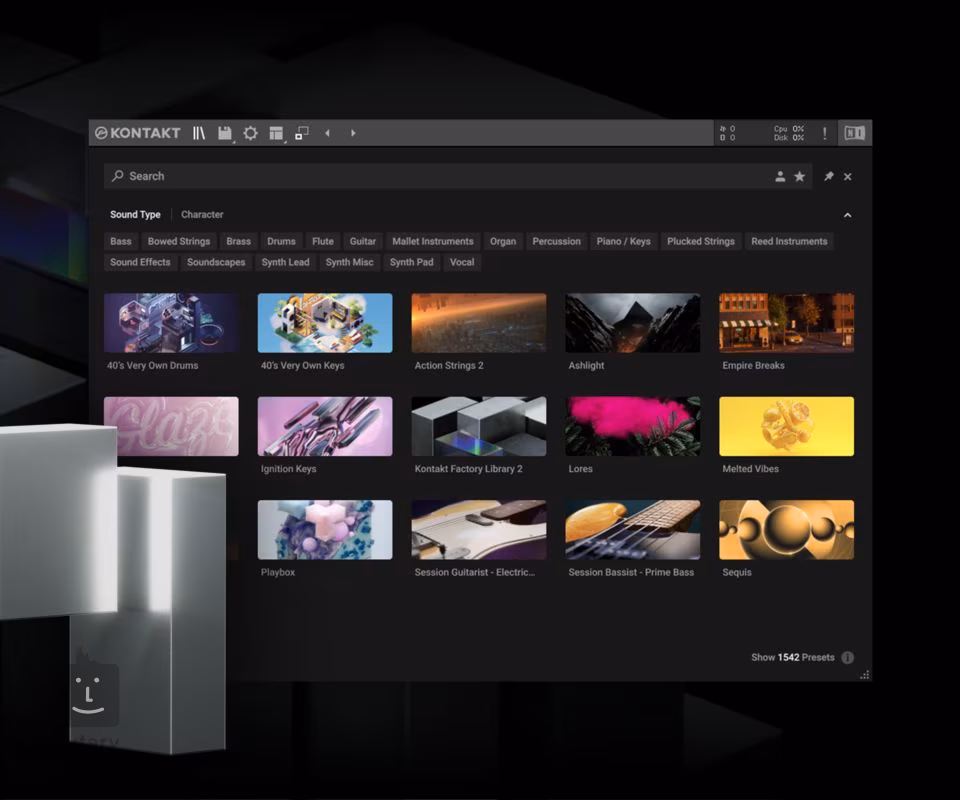Click in the Search field
Viewport: 960px width, 800px height.
click(x=440, y=177)
